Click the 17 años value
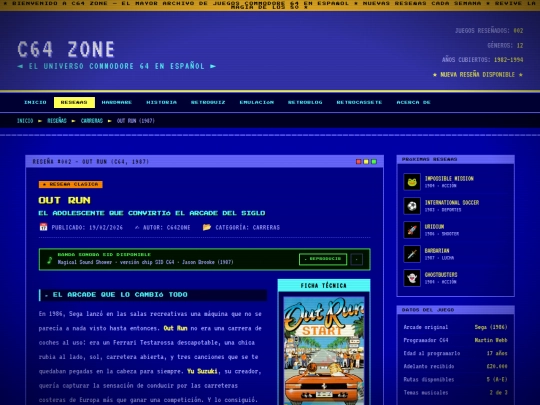Viewport: 540px width, 405px height. pos(497,353)
